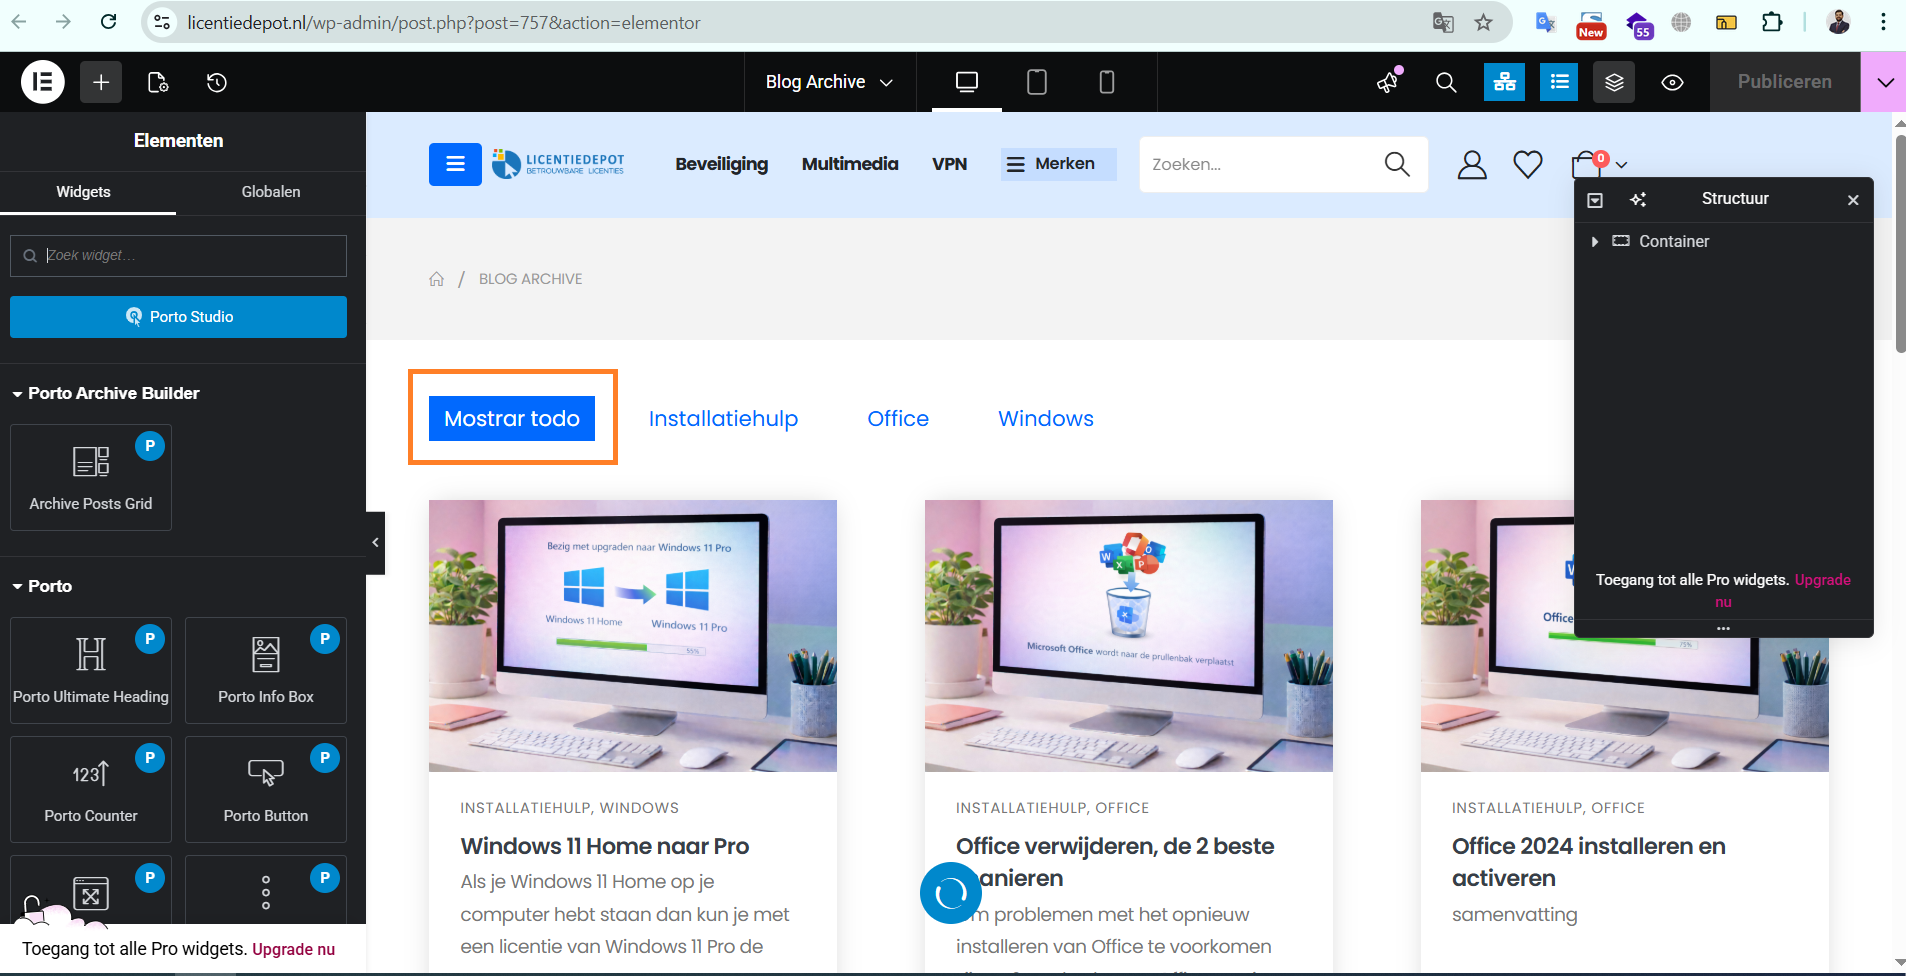Switch to the Globalen tab

coord(270,192)
